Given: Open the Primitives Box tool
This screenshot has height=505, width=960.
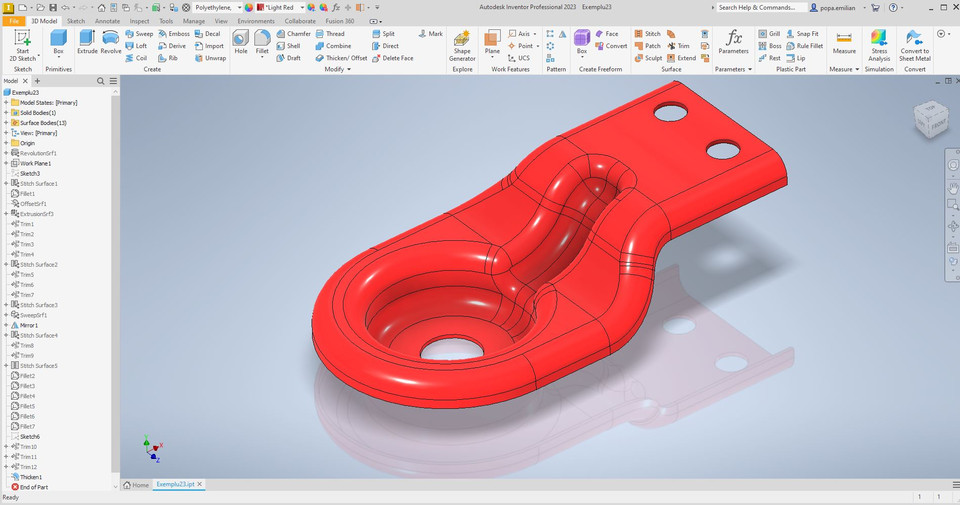Looking at the screenshot, I should click(58, 42).
